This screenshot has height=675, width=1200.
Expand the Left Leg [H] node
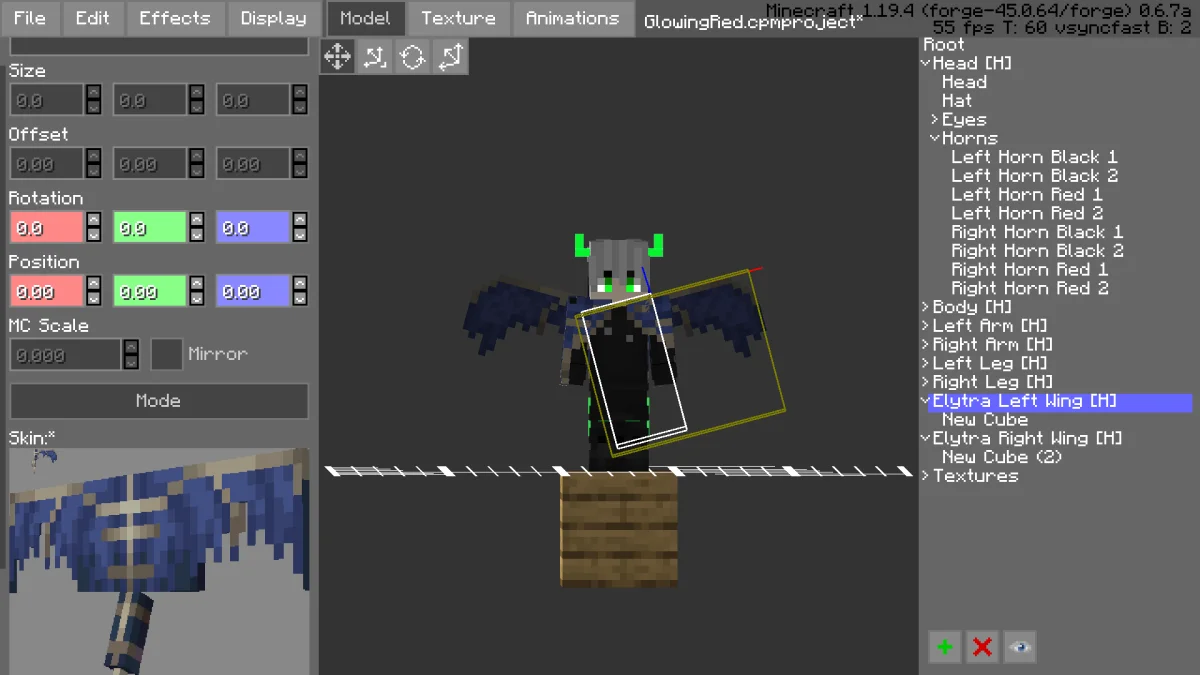click(x=926, y=364)
